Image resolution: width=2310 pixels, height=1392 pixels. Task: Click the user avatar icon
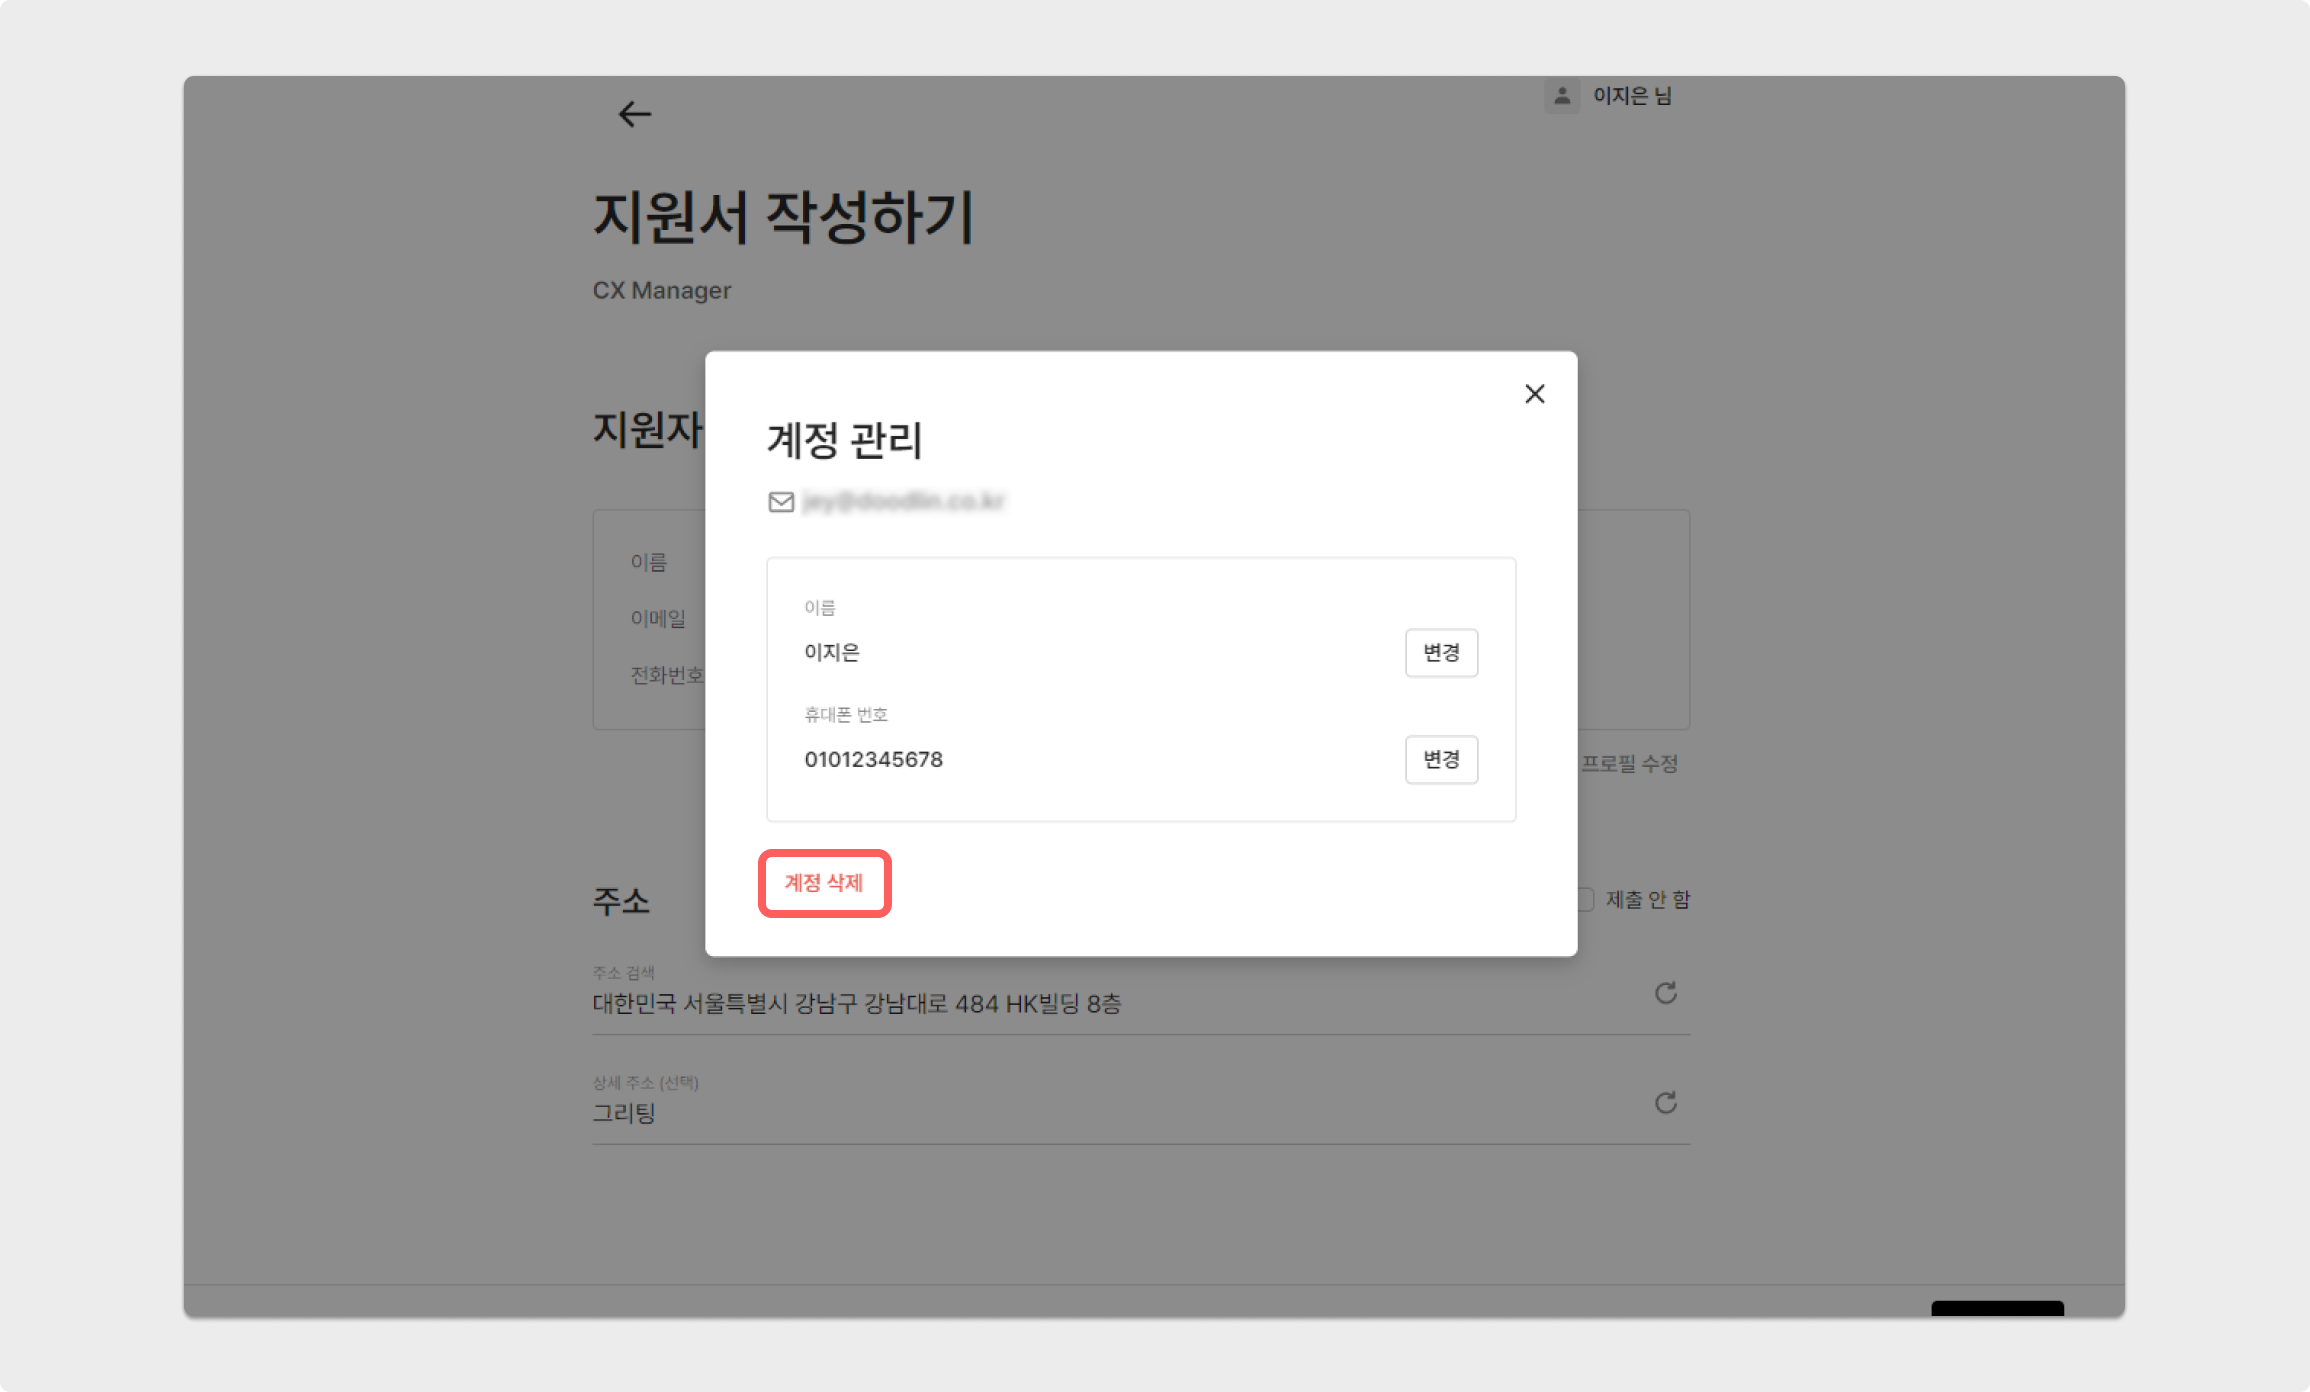click(1561, 96)
